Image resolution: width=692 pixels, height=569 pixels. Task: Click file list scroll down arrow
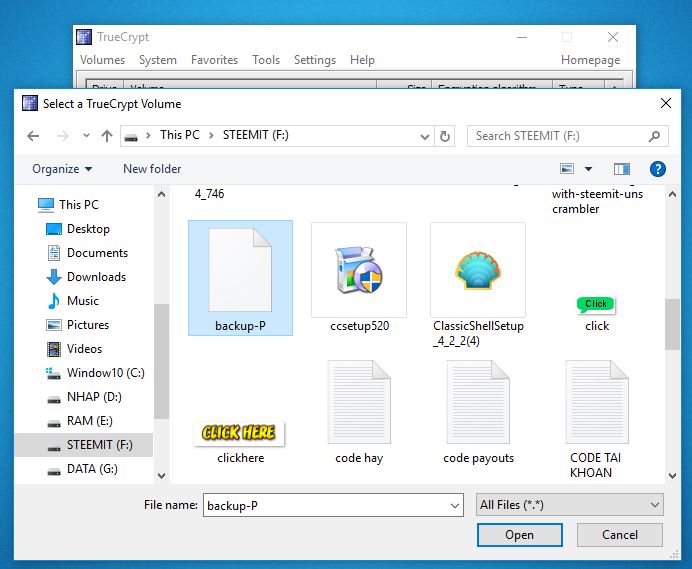pos(672,475)
